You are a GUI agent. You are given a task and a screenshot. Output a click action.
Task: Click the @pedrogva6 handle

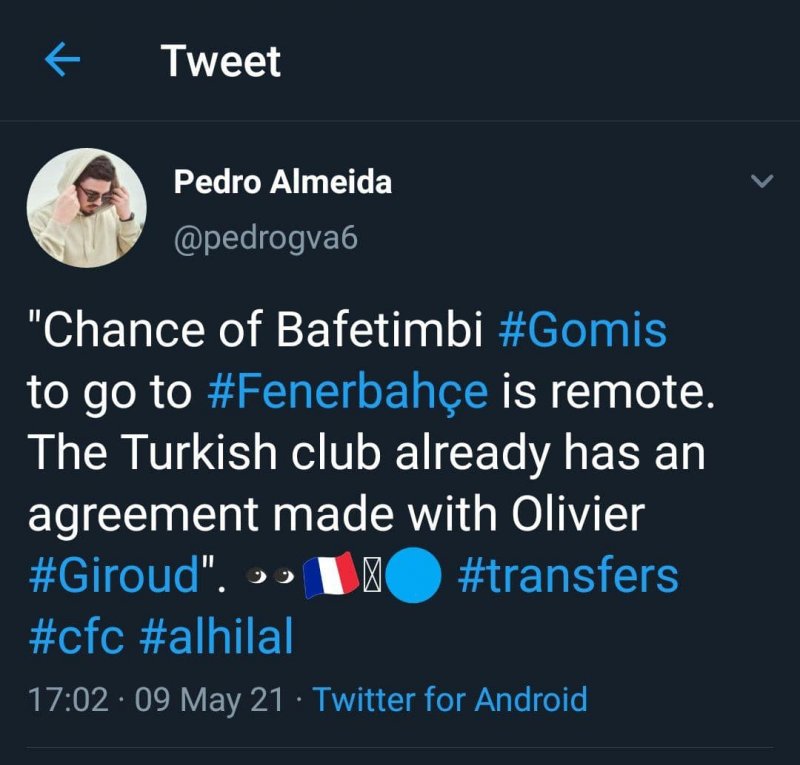pyautogui.click(x=265, y=240)
